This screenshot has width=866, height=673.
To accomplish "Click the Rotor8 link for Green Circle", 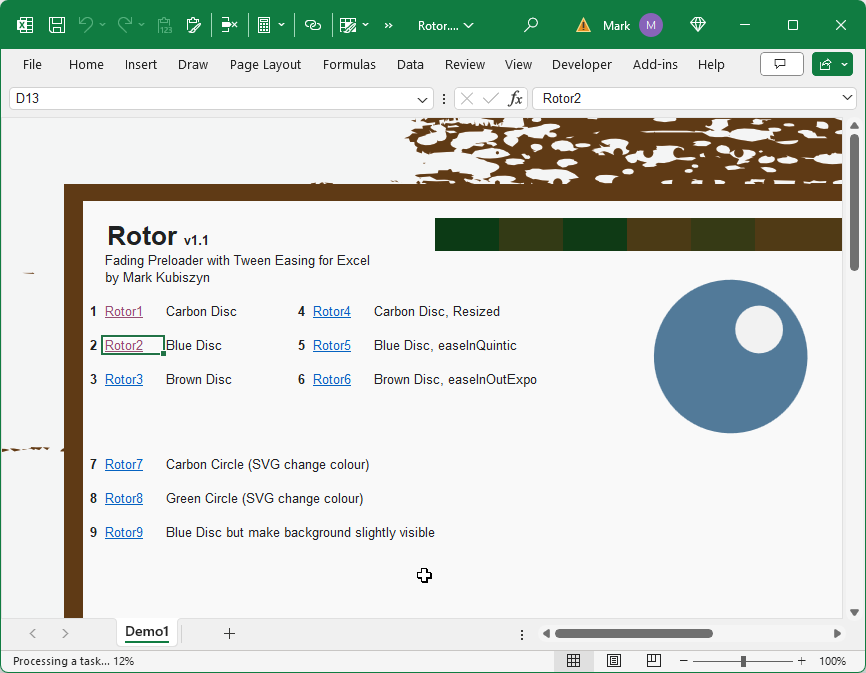I will coord(124,499).
